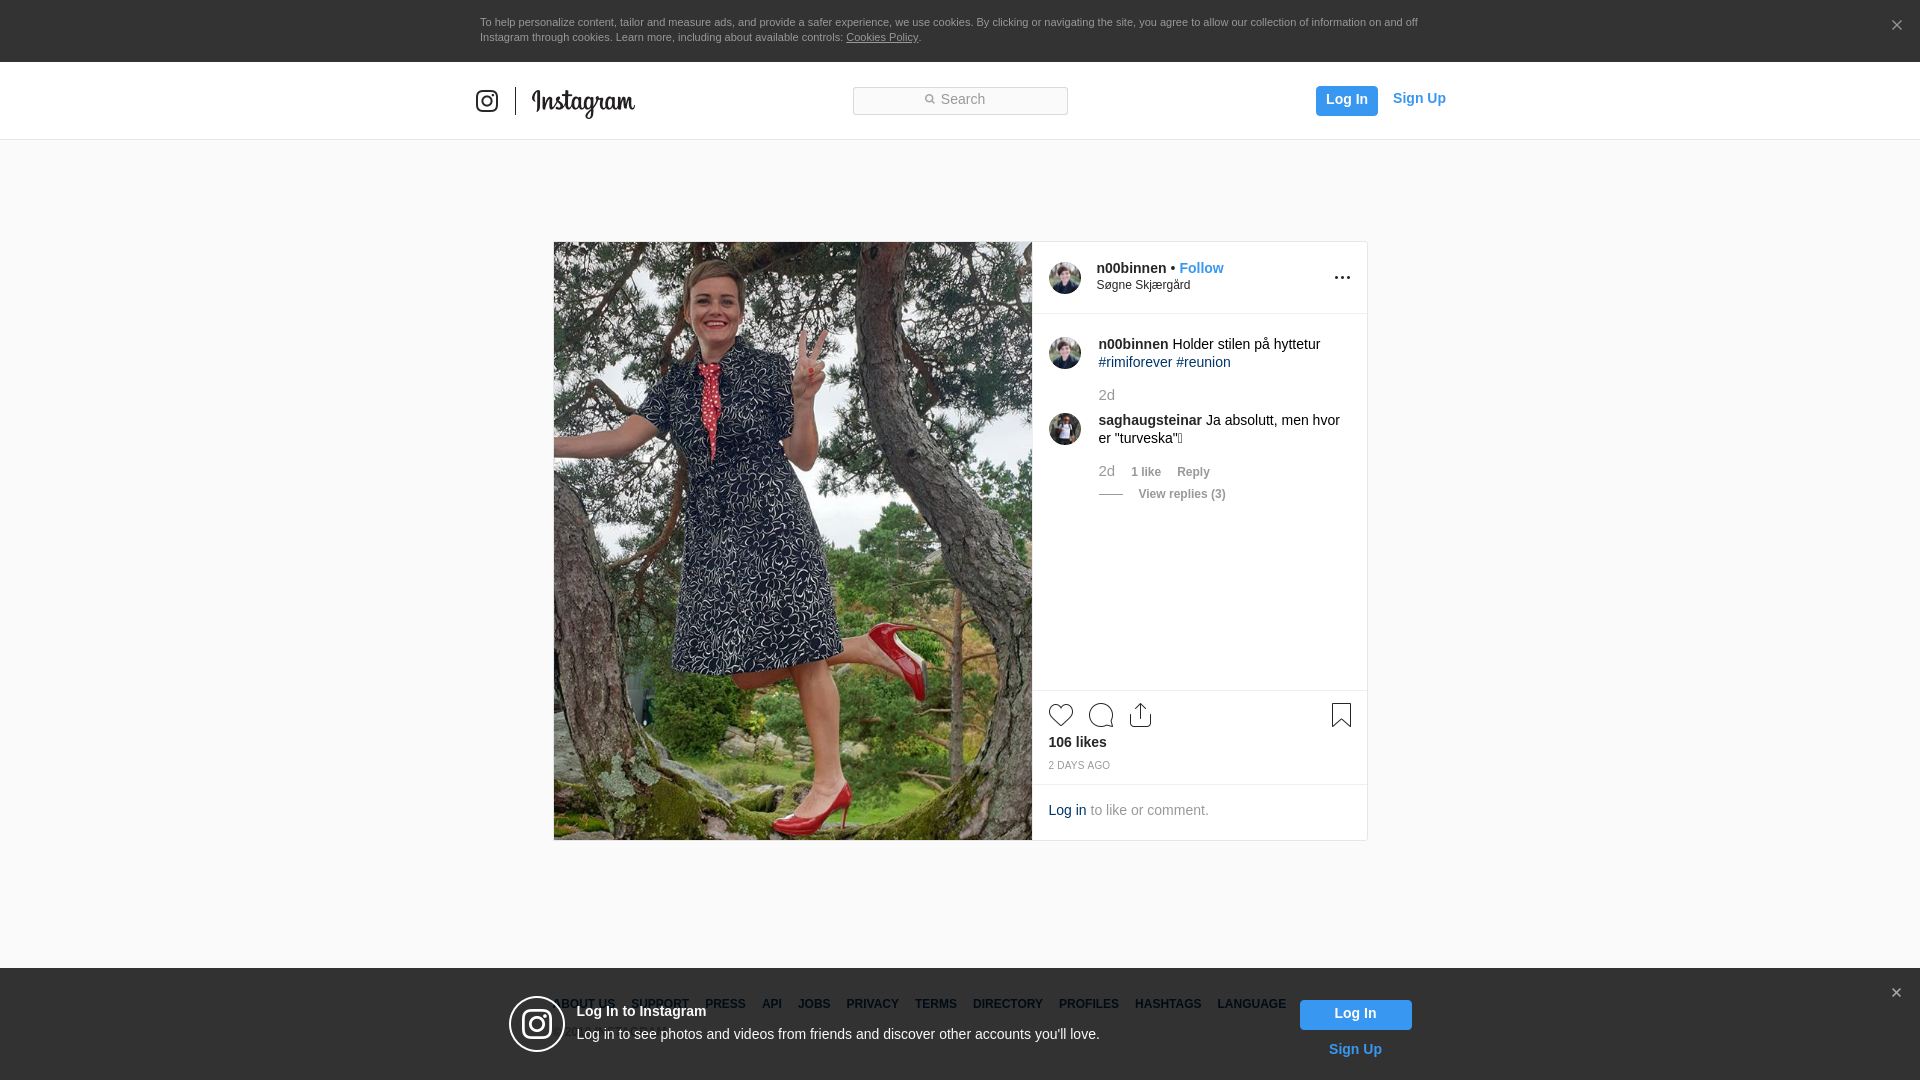1920x1080 pixels.
Task: Dismiss the cookie notice banner
Action: pyautogui.click(x=1896, y=26)
